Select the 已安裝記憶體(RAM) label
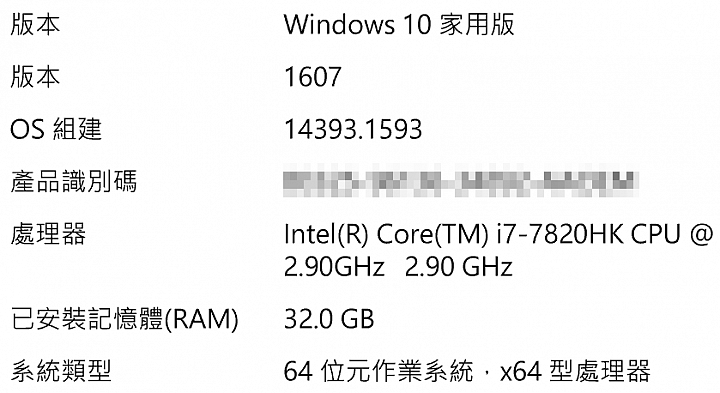This screenshot has height=393, width=720. [124, 319]
